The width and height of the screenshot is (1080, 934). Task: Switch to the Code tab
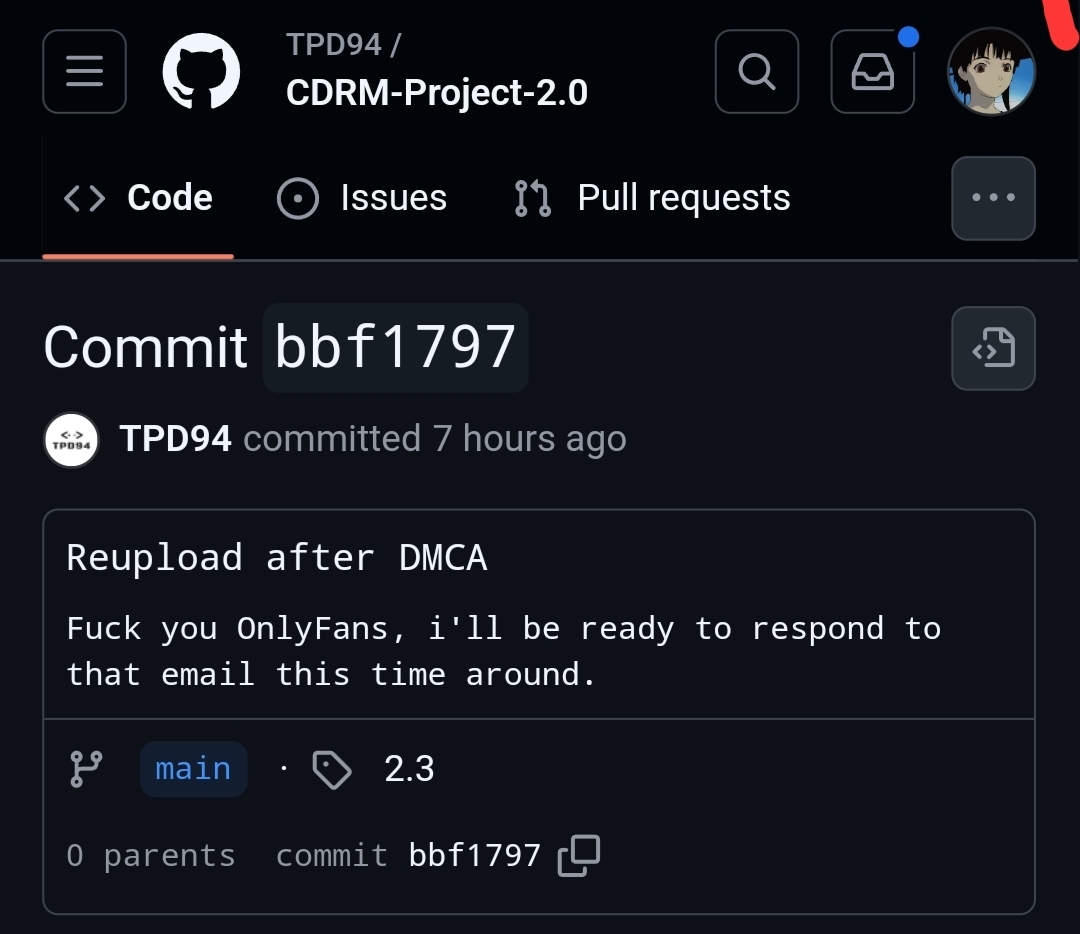coord(138,198)
